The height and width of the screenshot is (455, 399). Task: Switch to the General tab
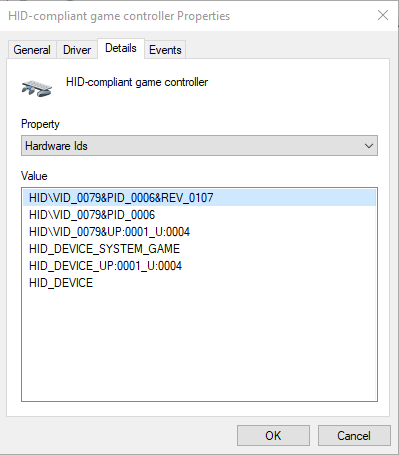click(32, 50)
